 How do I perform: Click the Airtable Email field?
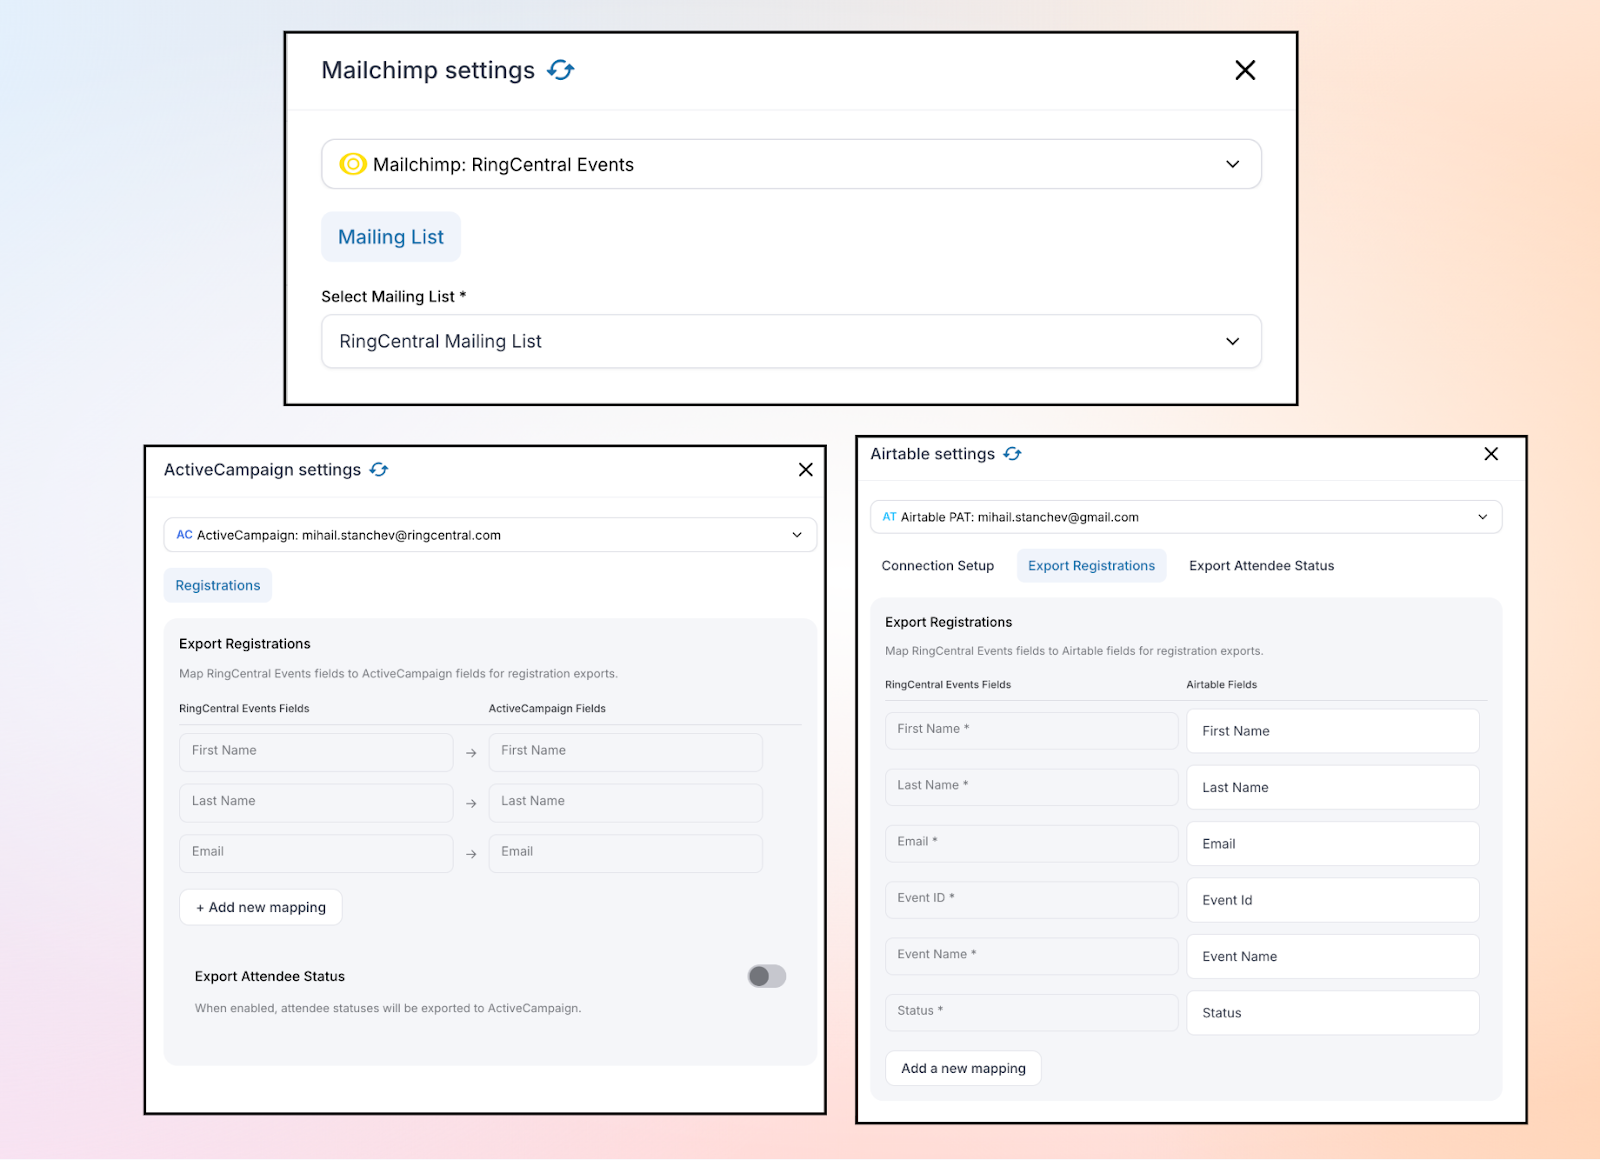click(1333, 844)
